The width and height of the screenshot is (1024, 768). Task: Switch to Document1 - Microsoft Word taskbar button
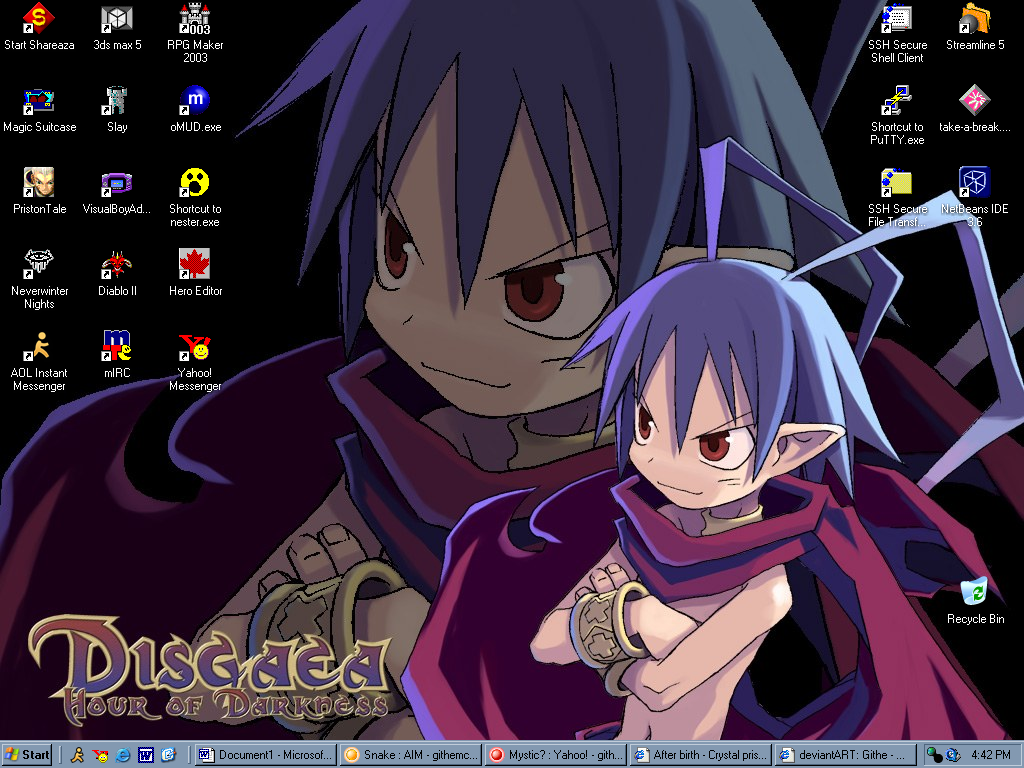[x=265, y=755]
